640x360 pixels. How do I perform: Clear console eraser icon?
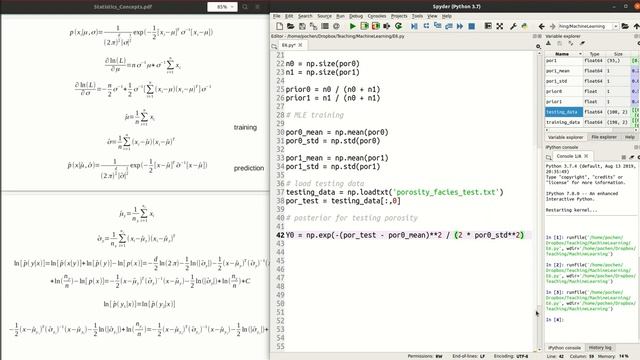pos(631,157)
